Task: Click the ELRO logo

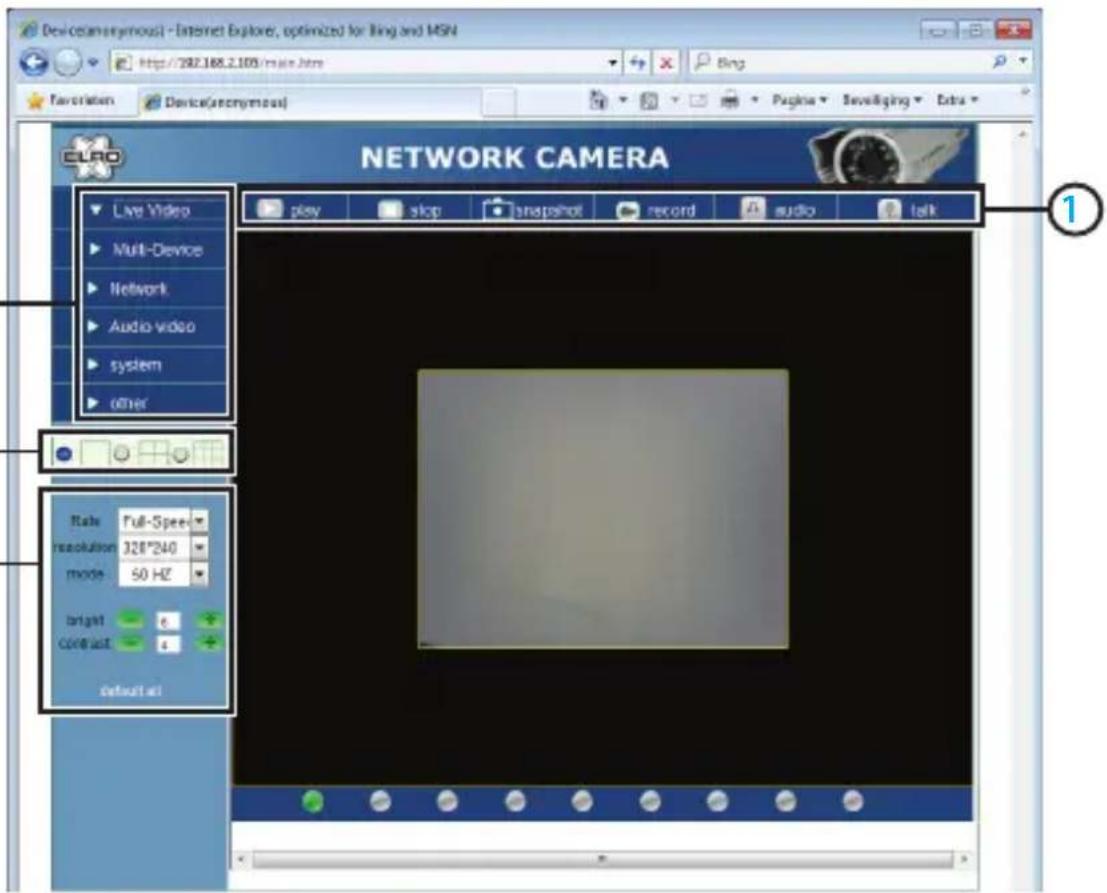Action: point(92,157)
